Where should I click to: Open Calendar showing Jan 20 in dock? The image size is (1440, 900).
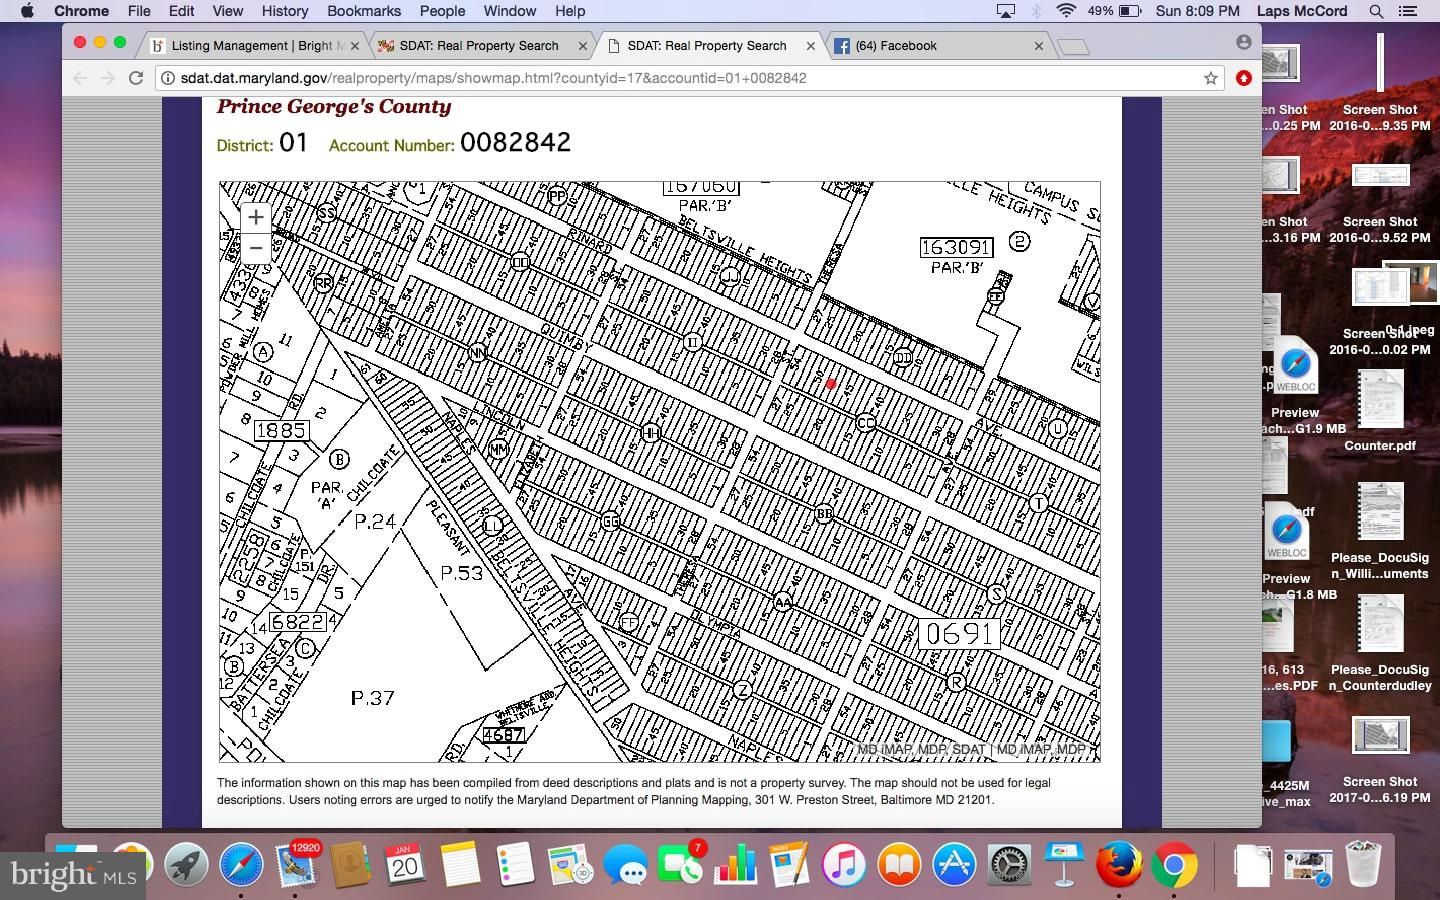405,864
